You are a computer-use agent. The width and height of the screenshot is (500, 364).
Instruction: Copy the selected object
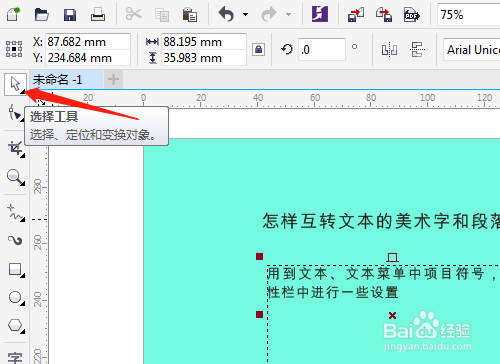click(x=162, y=15)
